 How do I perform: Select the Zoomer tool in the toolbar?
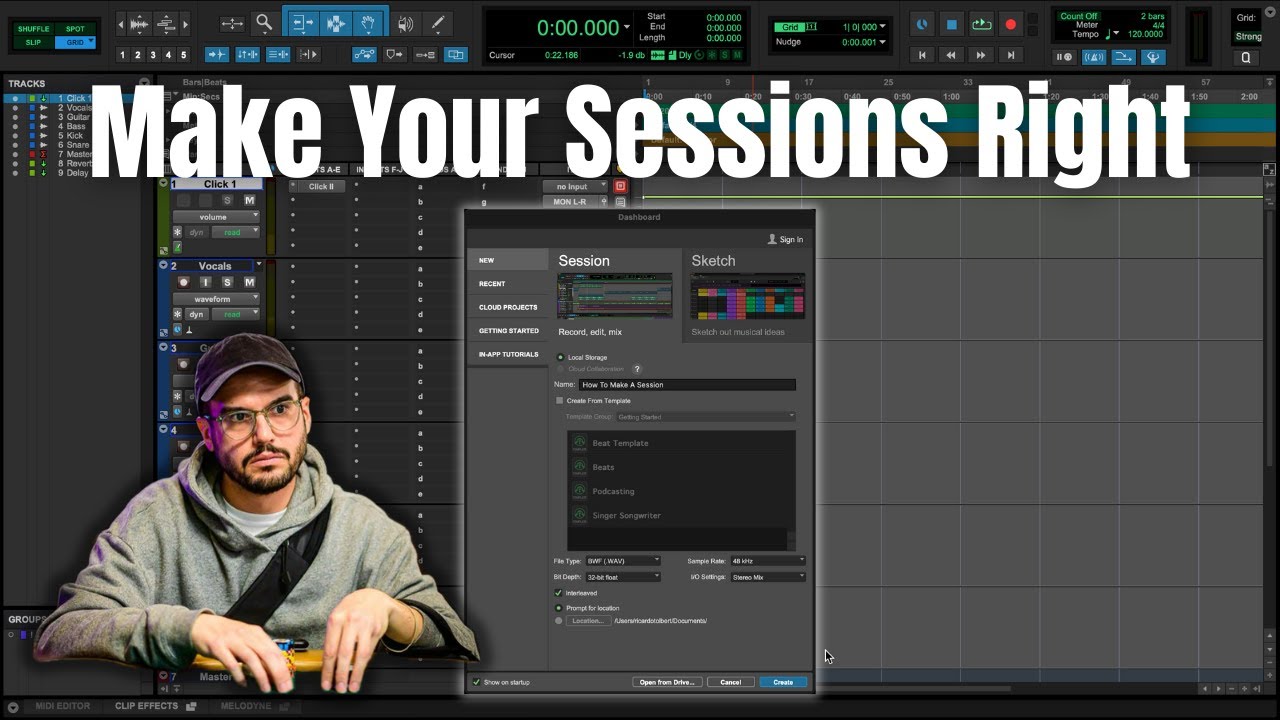[x=263, y=23]
